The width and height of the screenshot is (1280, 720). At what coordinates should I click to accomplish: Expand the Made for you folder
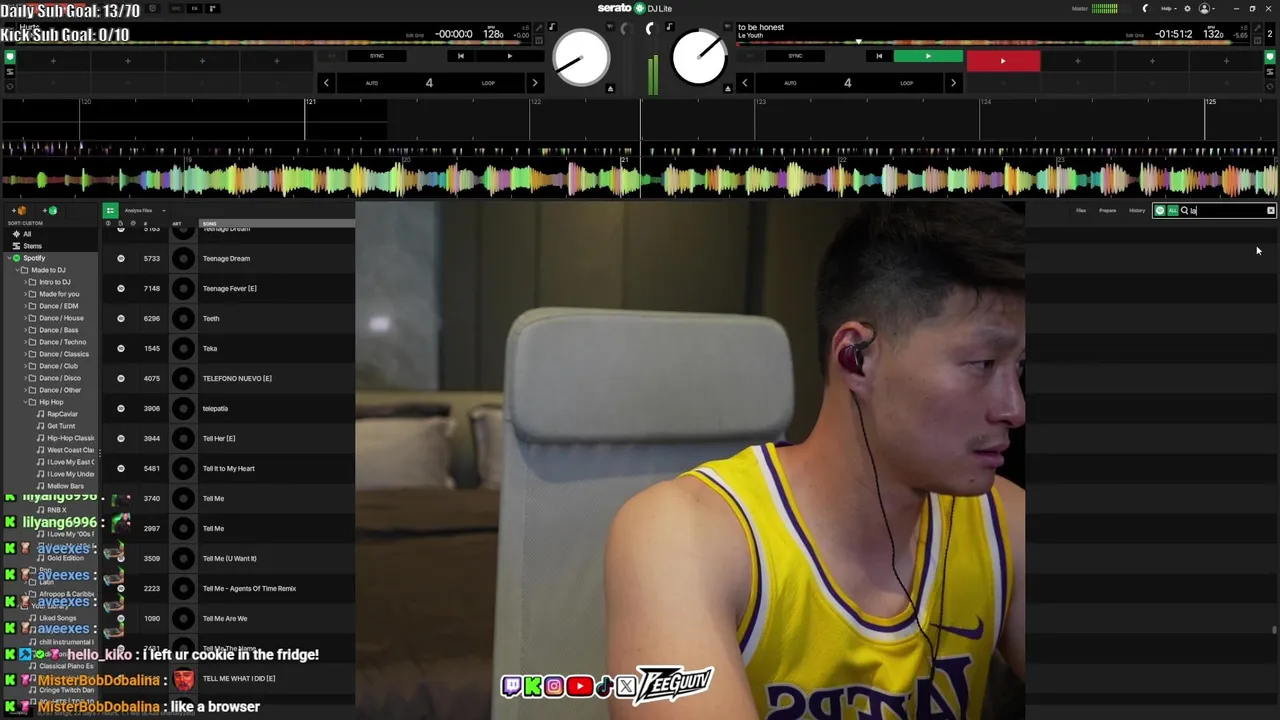pyautogui.click(x=25, y=294)
